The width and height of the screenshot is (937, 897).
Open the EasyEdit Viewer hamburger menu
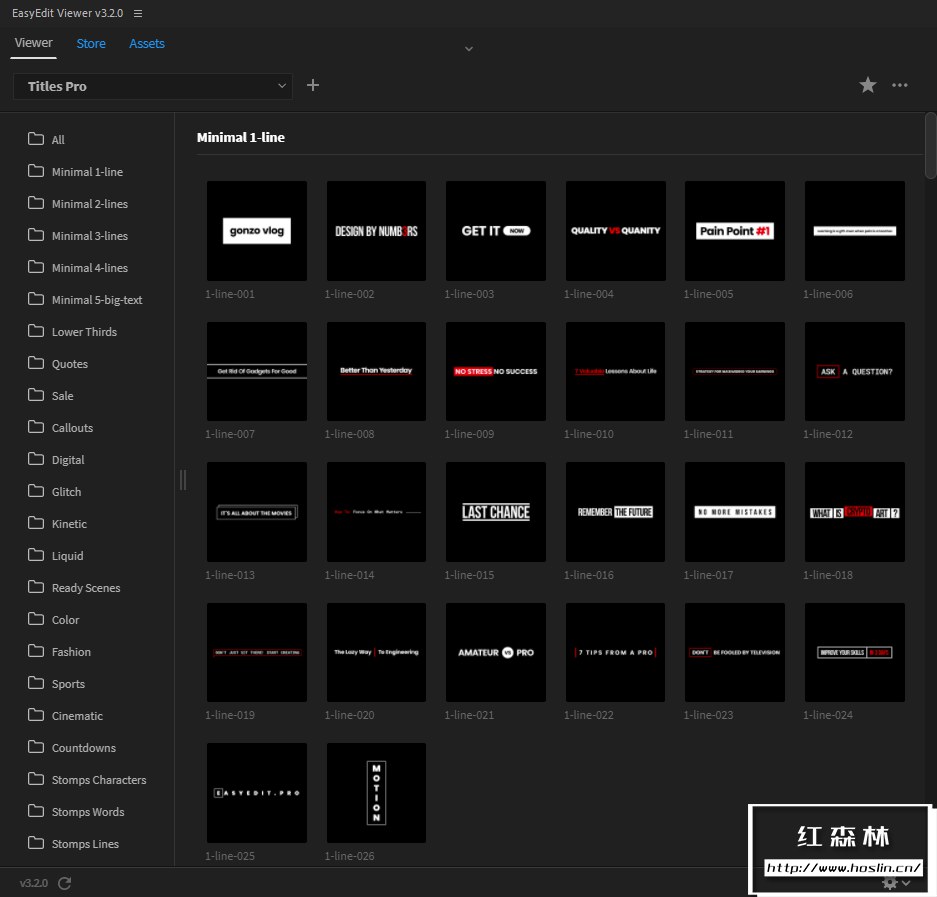click(138, 14)
